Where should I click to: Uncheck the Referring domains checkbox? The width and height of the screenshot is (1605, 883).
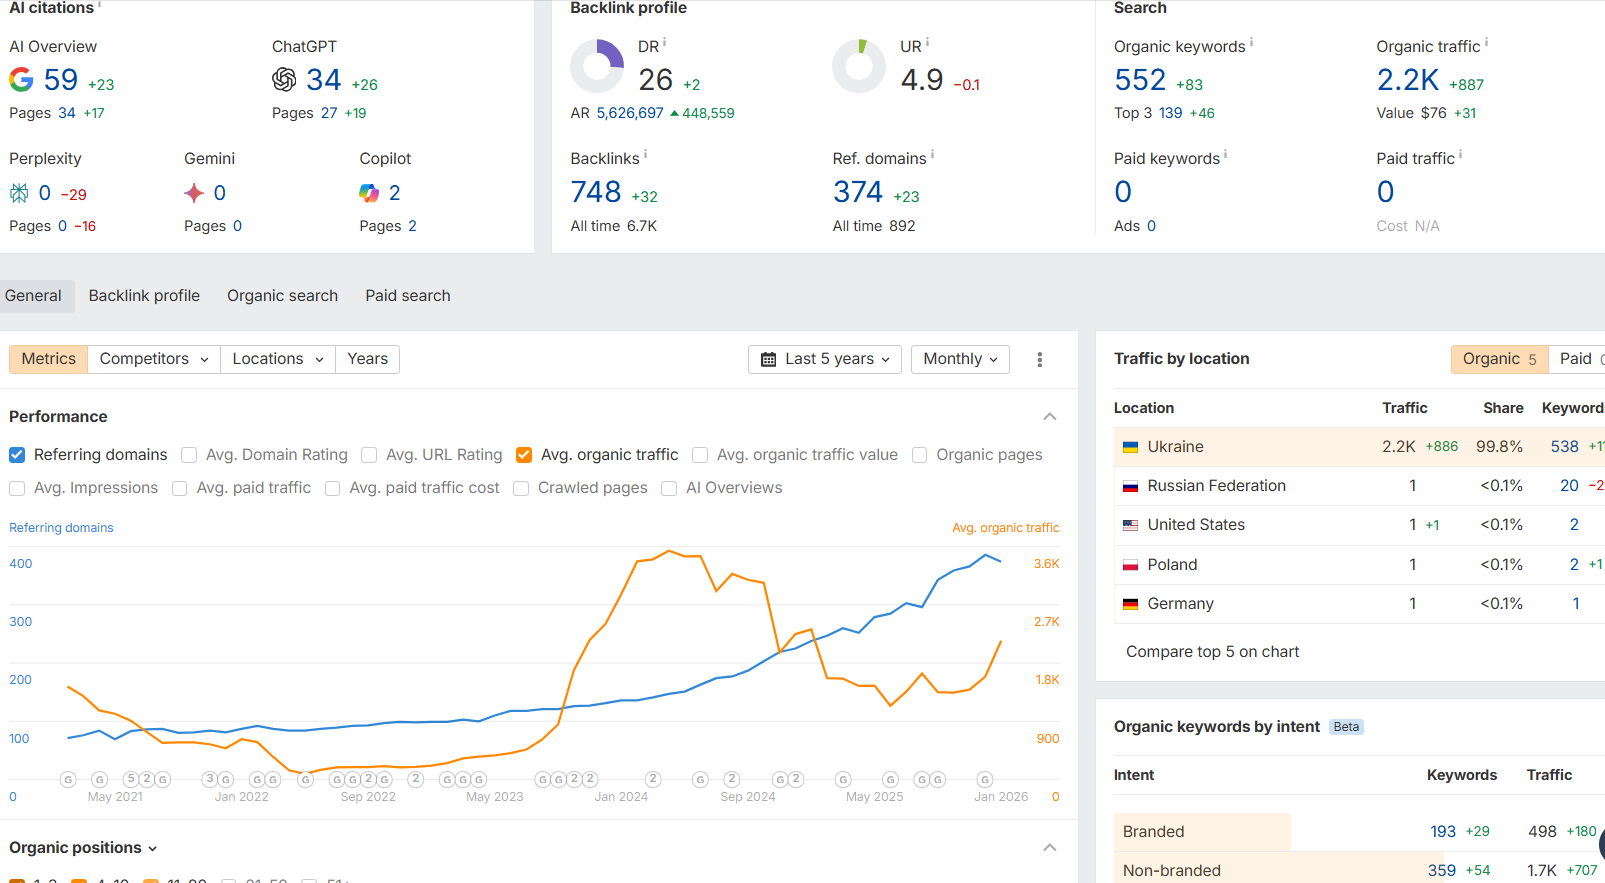[17, 455]
